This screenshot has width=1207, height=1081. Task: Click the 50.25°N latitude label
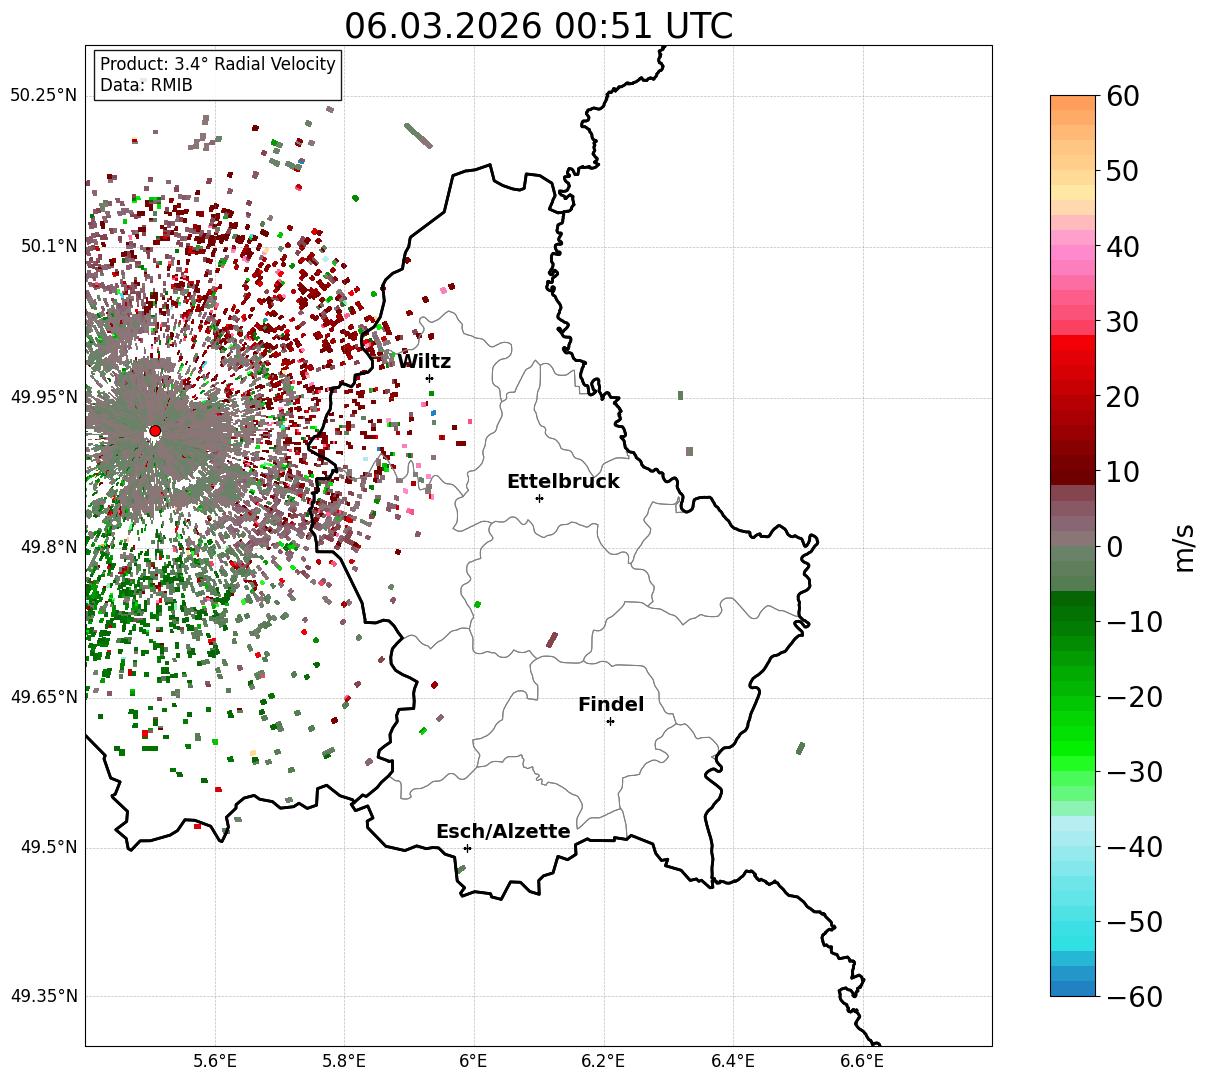(x=43, y=96)
